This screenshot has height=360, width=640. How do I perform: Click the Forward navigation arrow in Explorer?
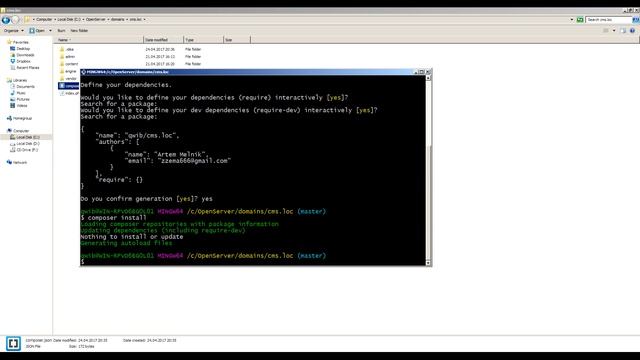tap(15, 20)
